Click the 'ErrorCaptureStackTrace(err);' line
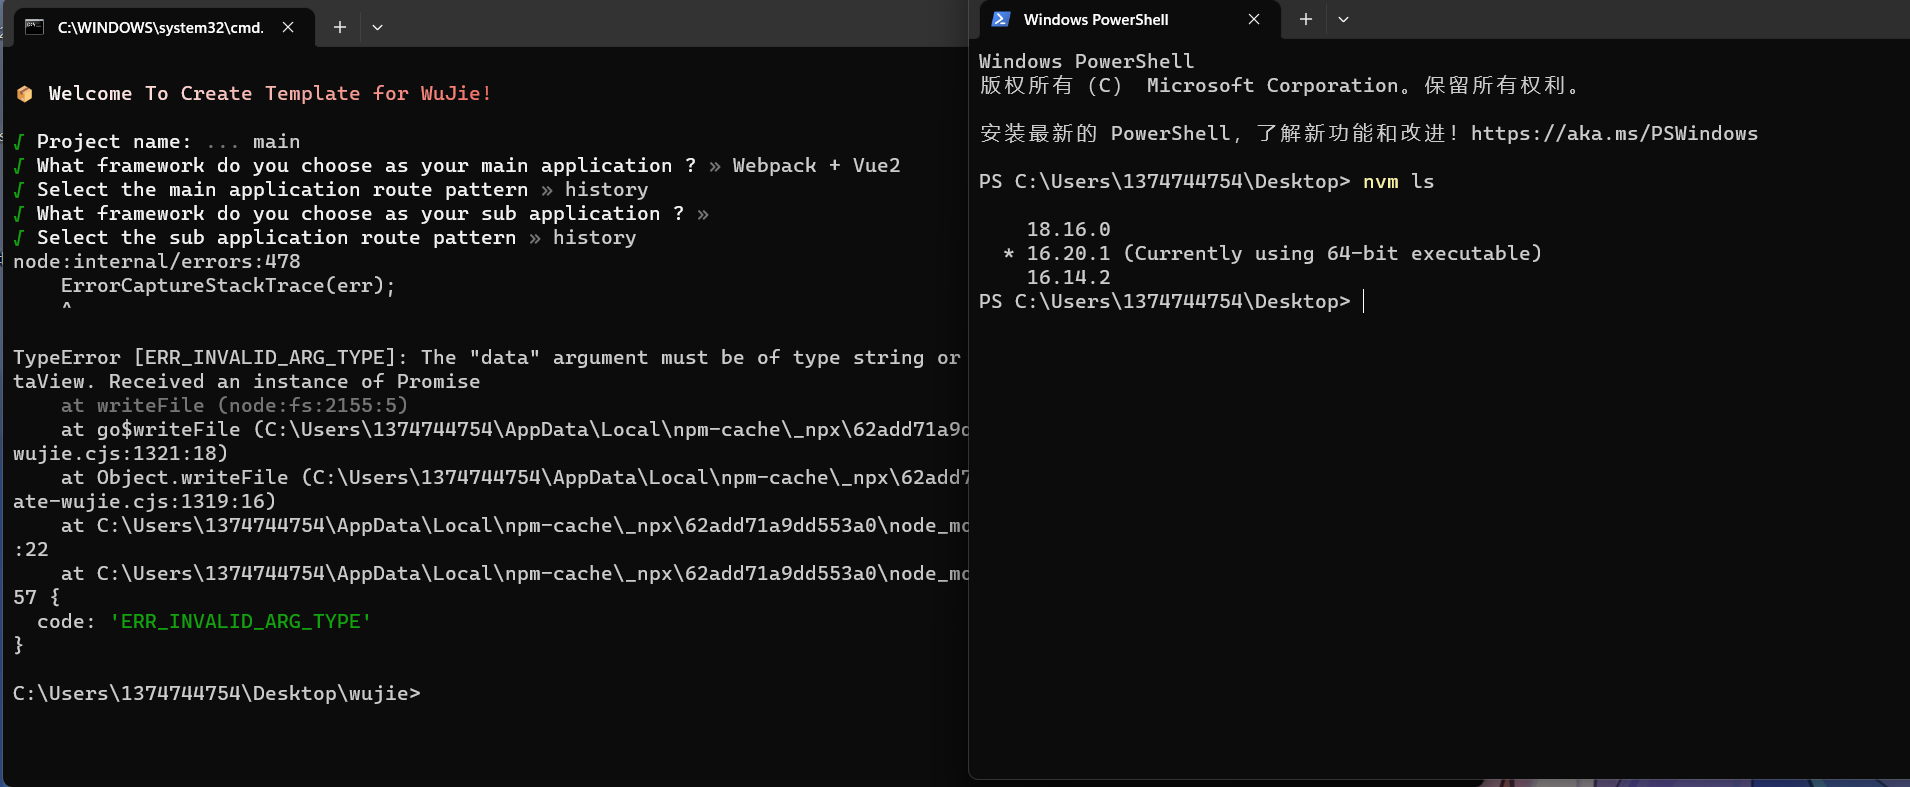 point(228,285)
